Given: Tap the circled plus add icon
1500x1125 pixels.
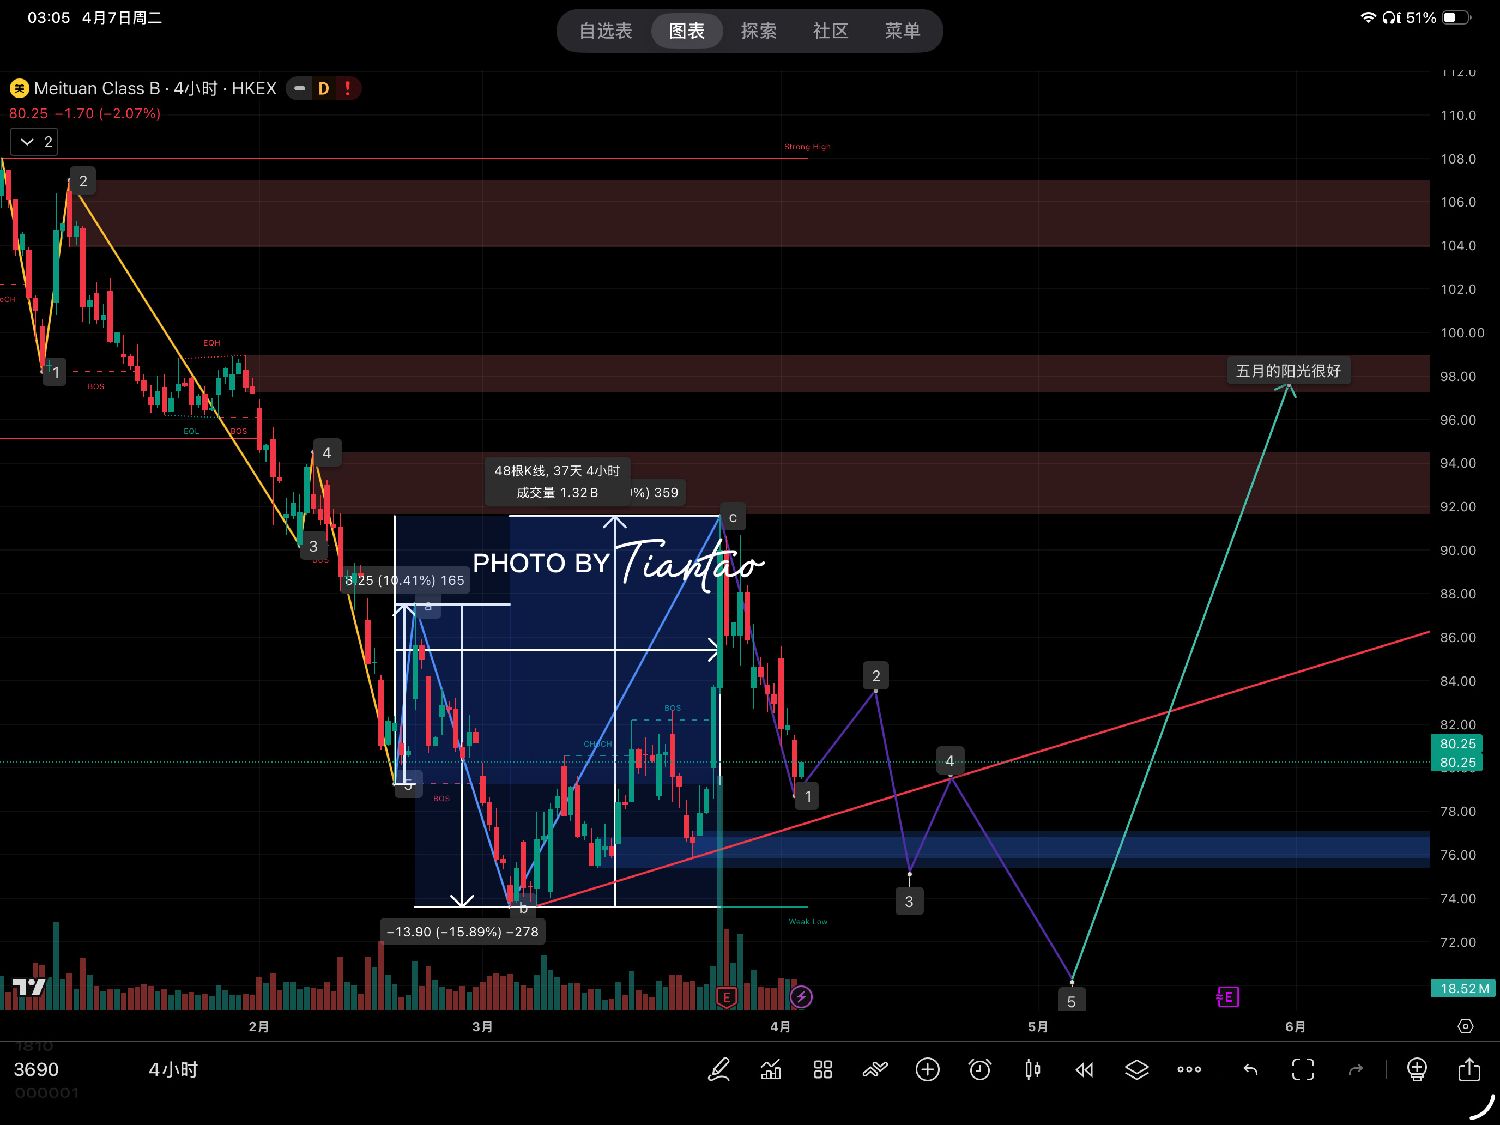Looking at the screenshot, I should coord(928,1070).
